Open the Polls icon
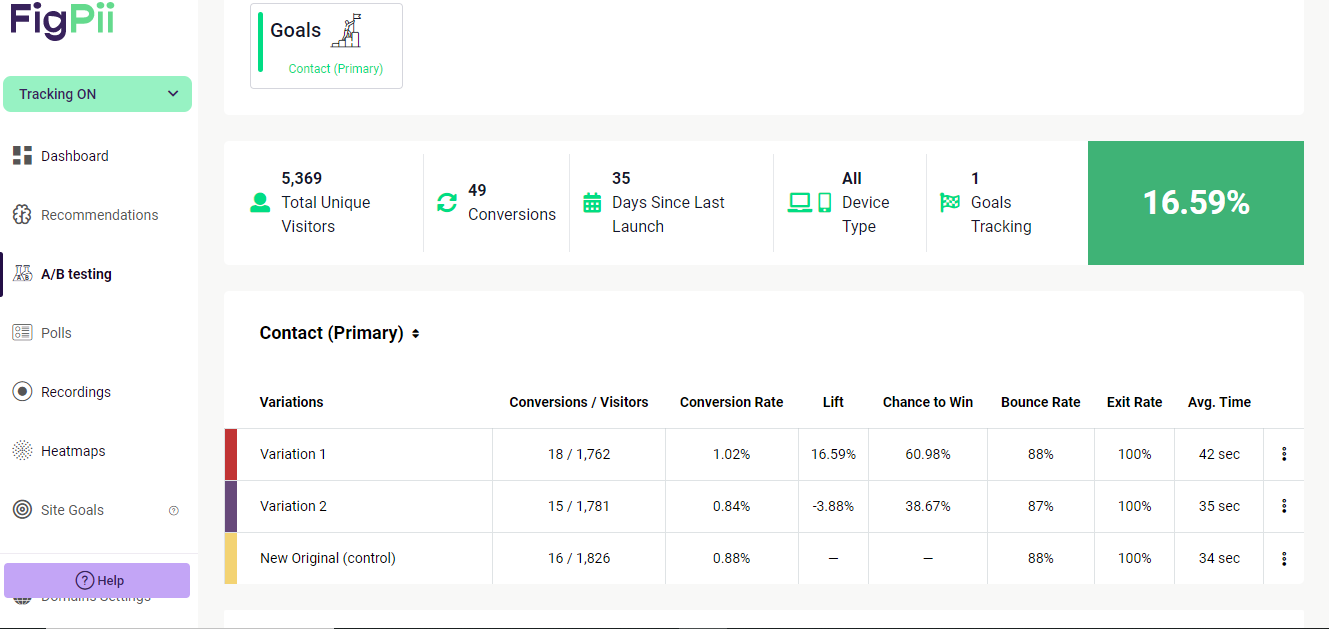Viewport: 1329px width, 629px height. coord(22,333)
